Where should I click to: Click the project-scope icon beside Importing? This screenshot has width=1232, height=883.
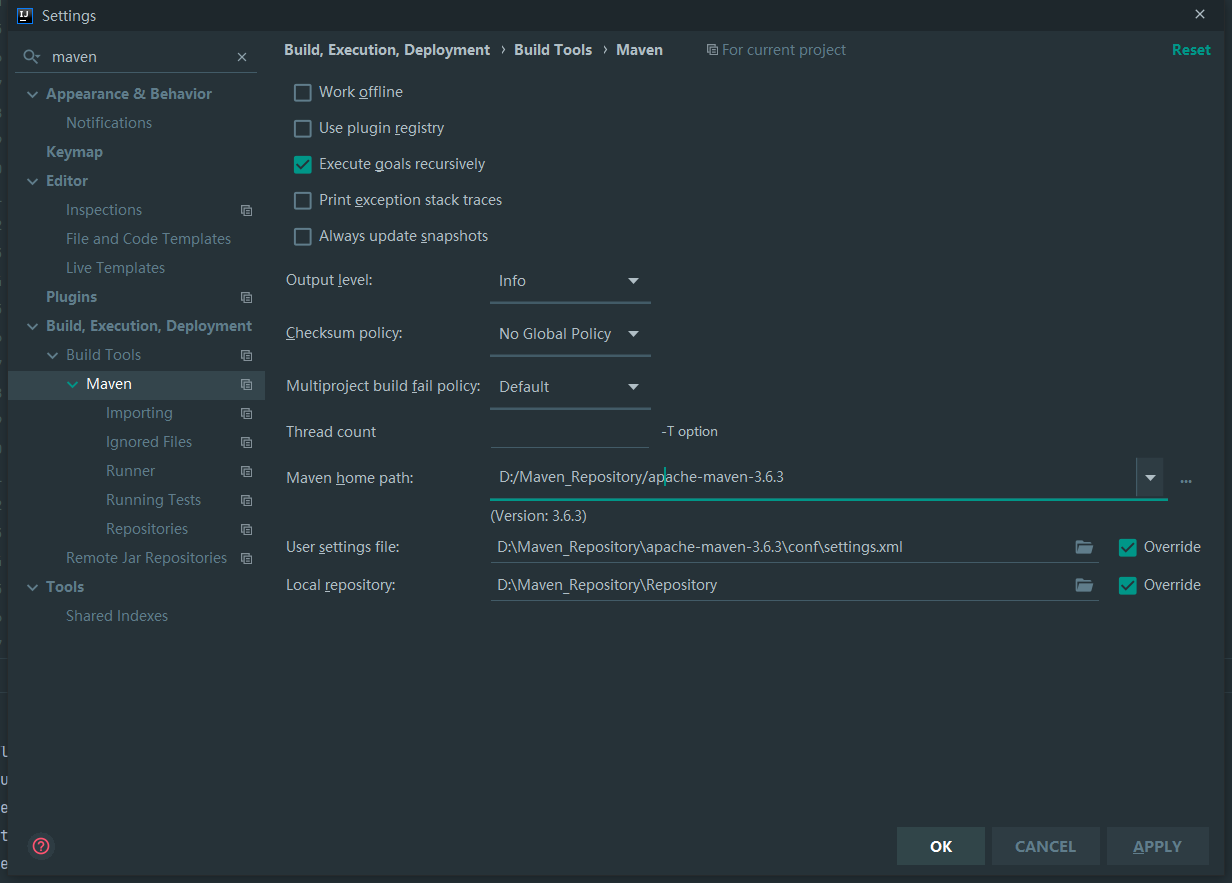click(x=246, y=413)
